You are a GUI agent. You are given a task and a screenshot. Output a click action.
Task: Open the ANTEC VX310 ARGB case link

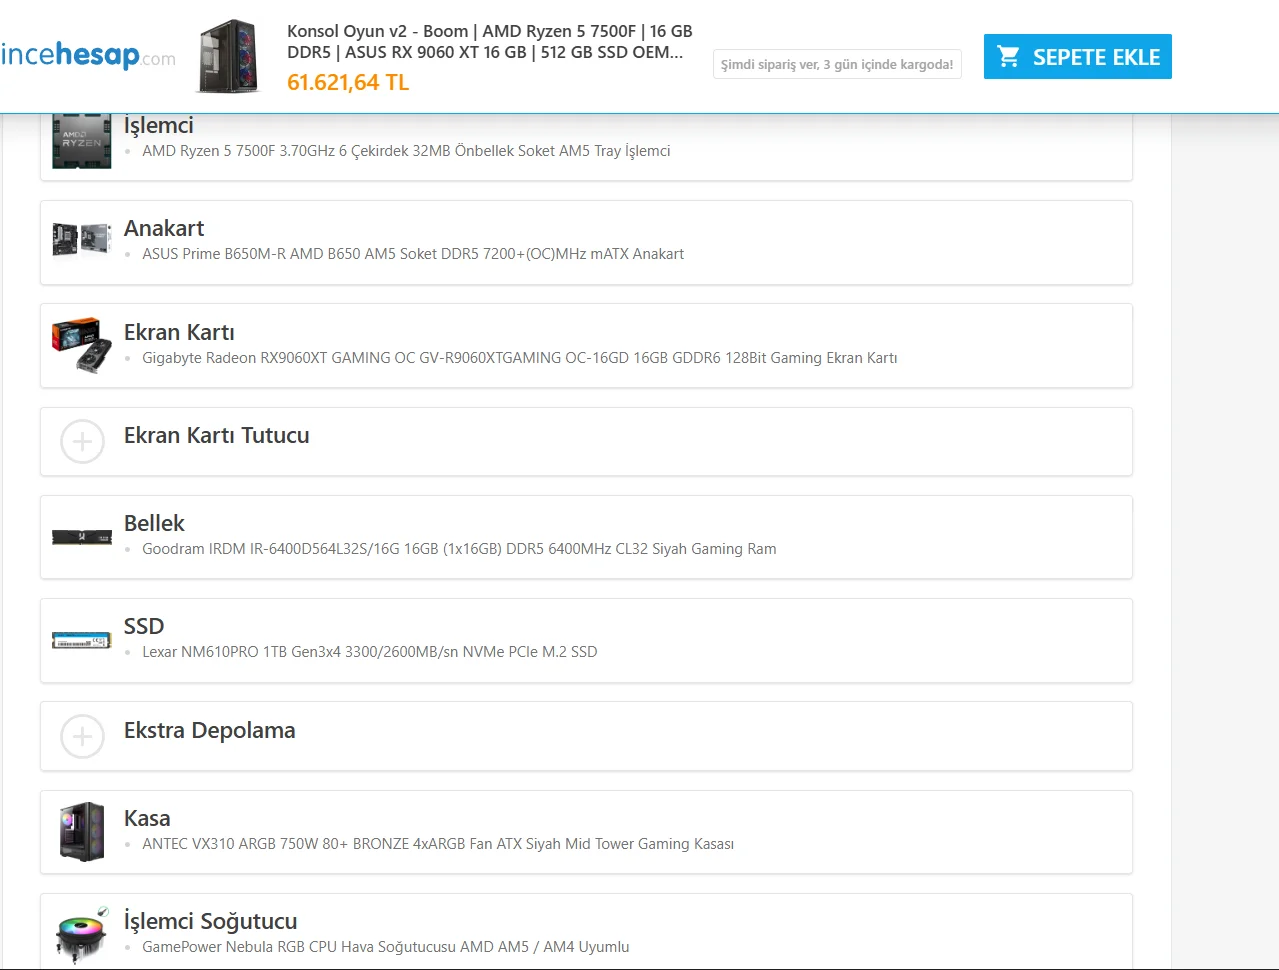coord(438,844)
